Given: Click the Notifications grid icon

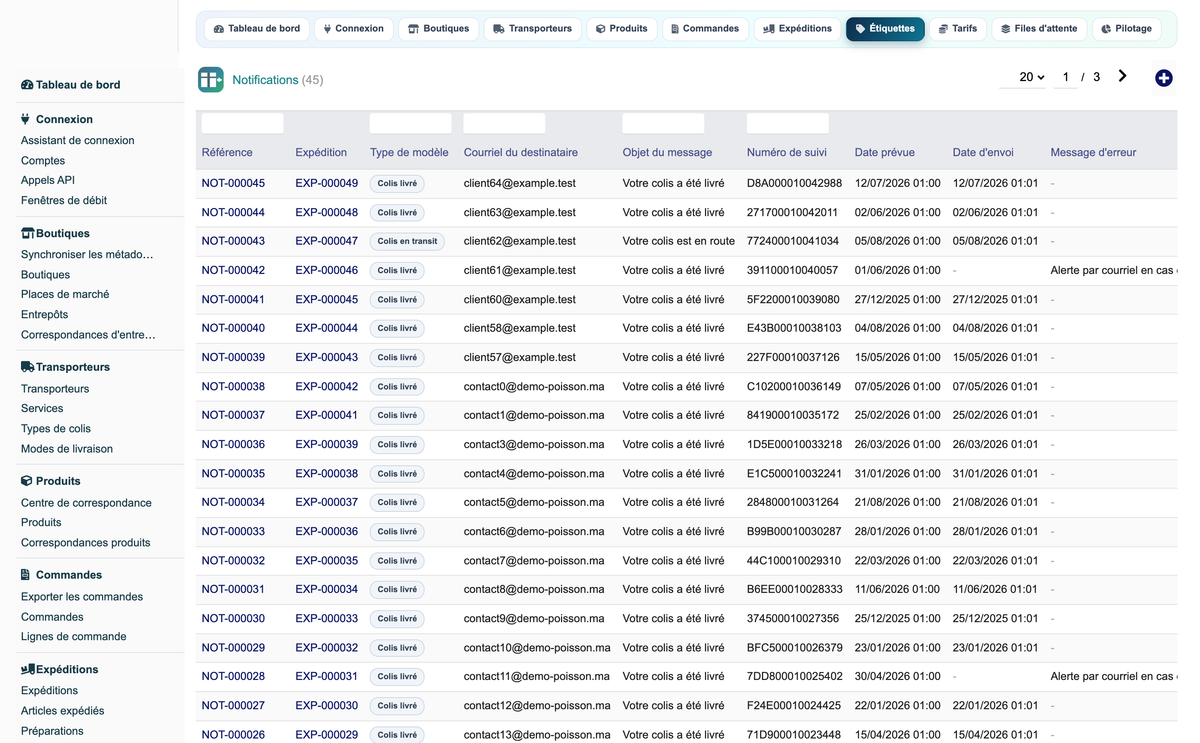Looking at the screenshot, I should [x=211, y=80].
